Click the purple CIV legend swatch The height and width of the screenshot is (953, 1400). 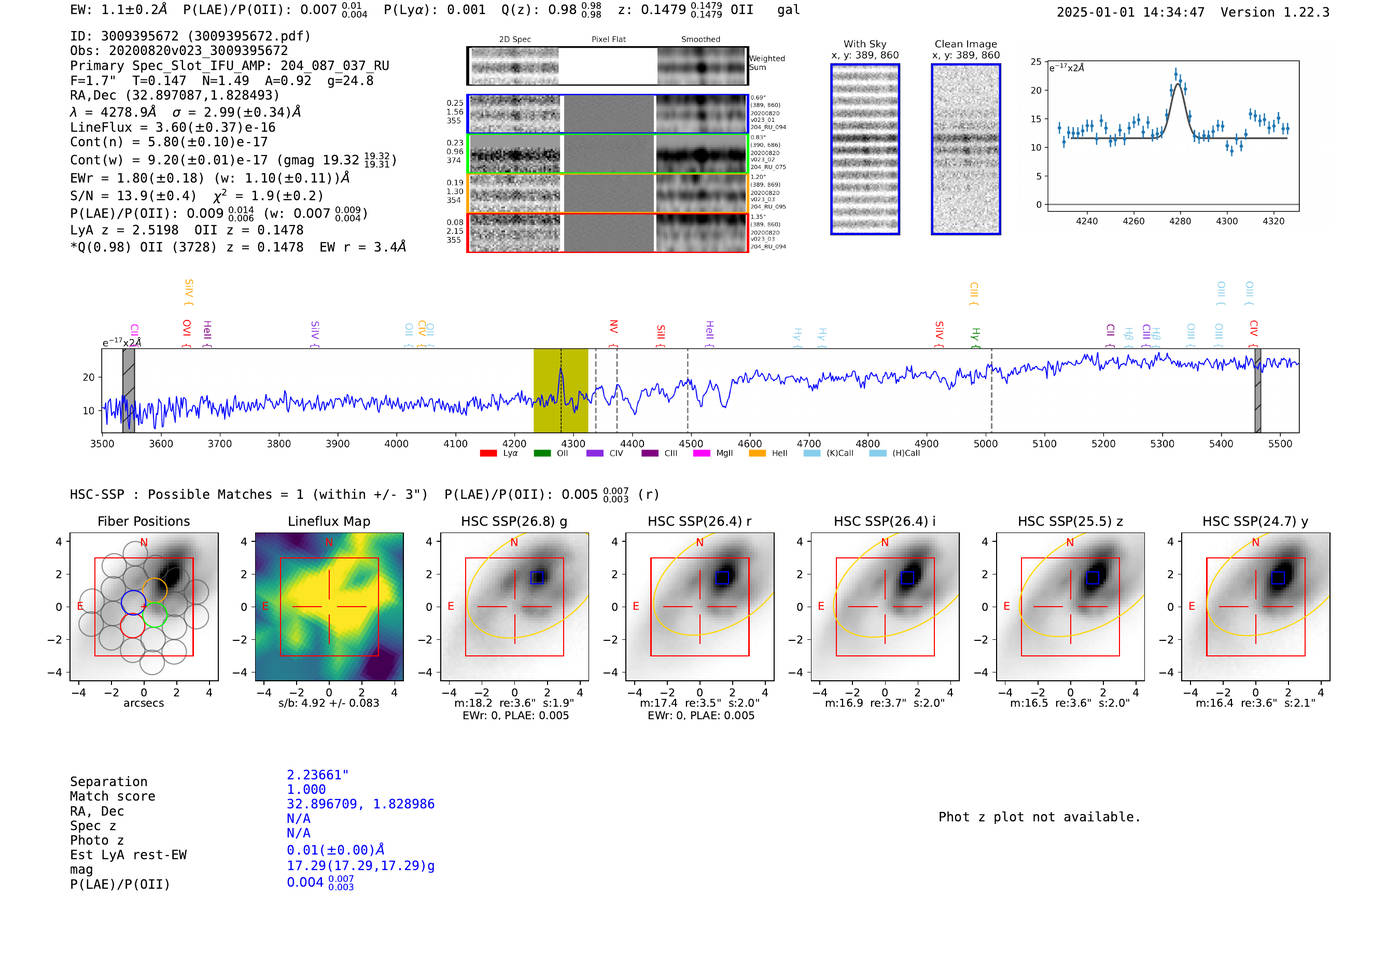click(x=595, y=454)
